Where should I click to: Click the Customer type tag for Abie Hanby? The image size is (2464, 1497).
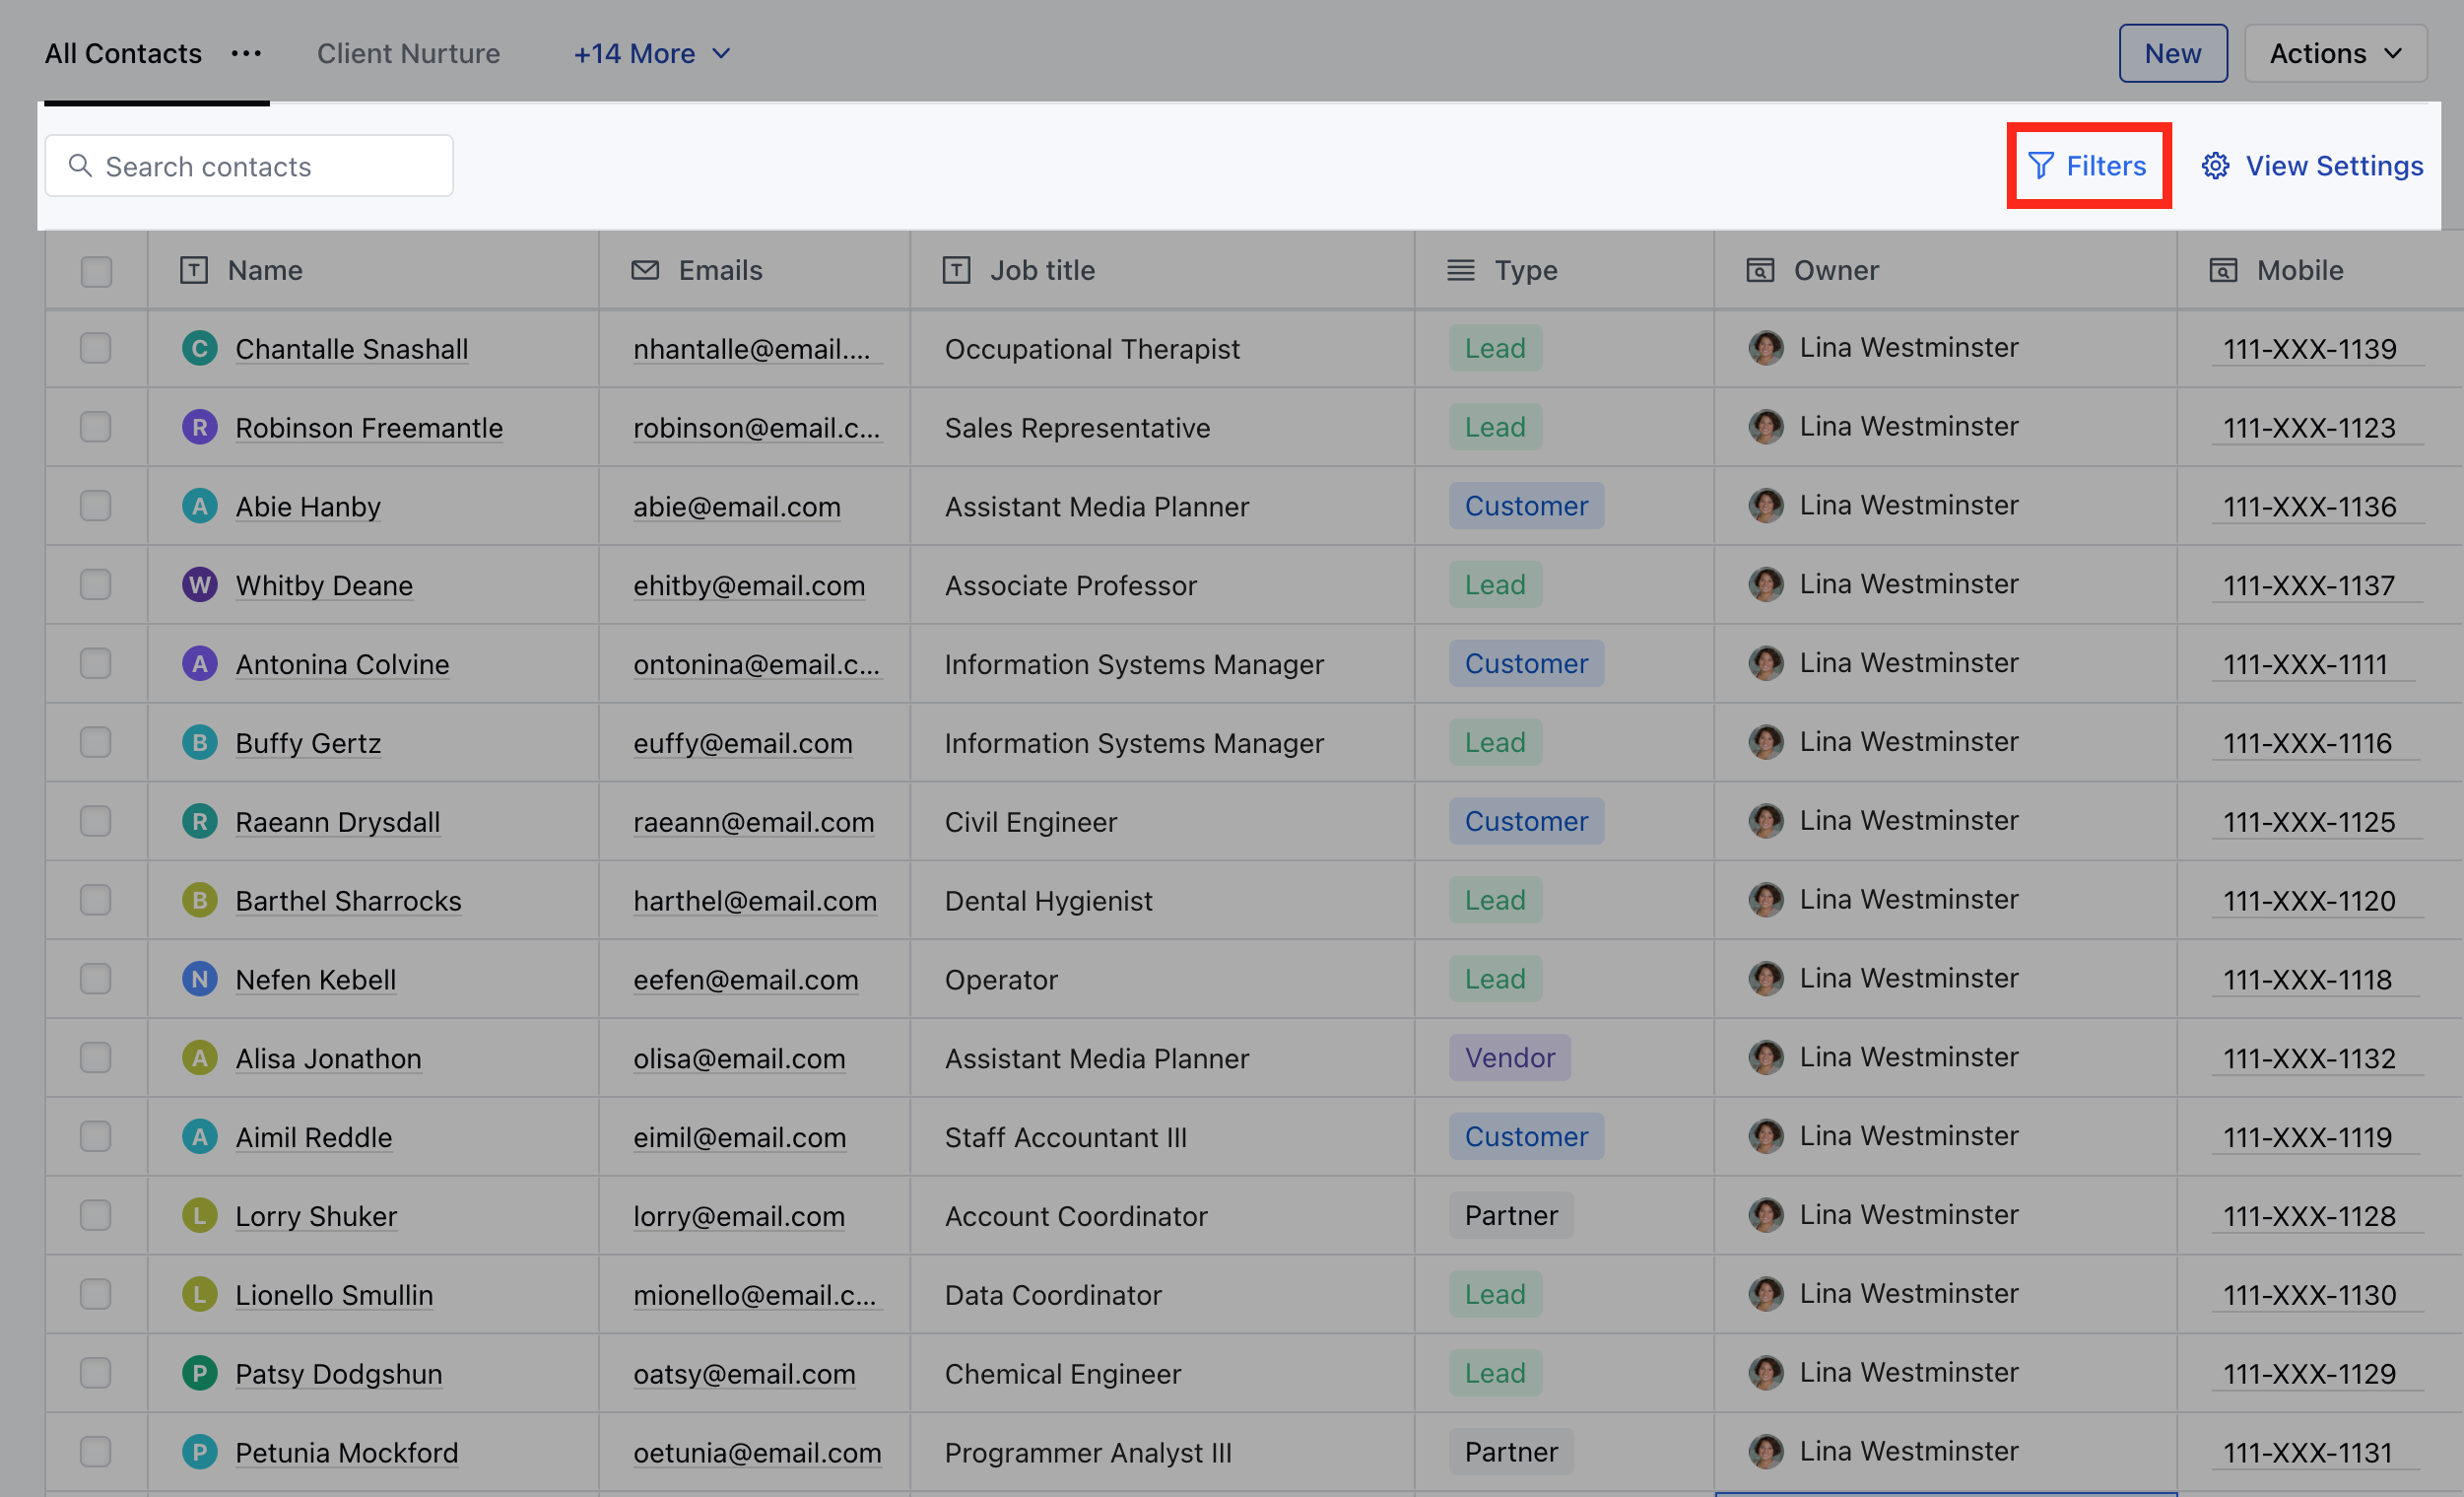(x=1525, y=506)
